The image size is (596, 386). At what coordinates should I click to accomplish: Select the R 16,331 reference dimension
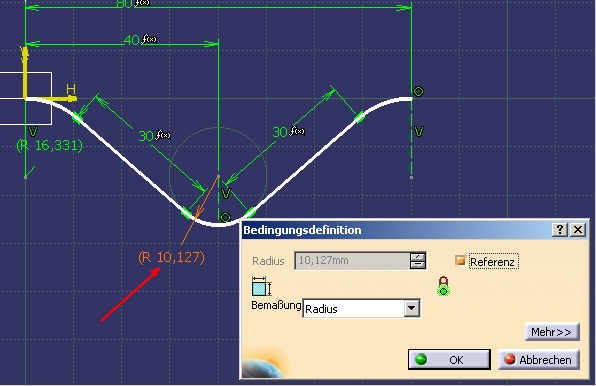coord(49,145)
